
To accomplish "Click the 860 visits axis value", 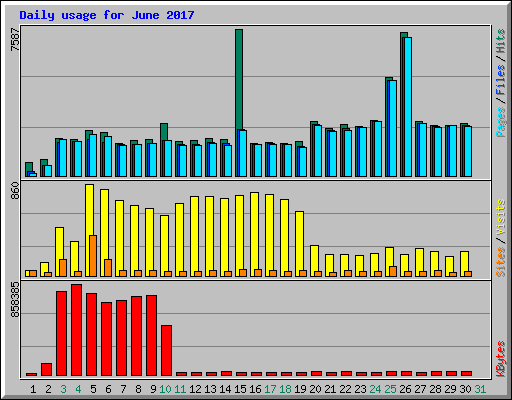I will [x=15, y=191].
